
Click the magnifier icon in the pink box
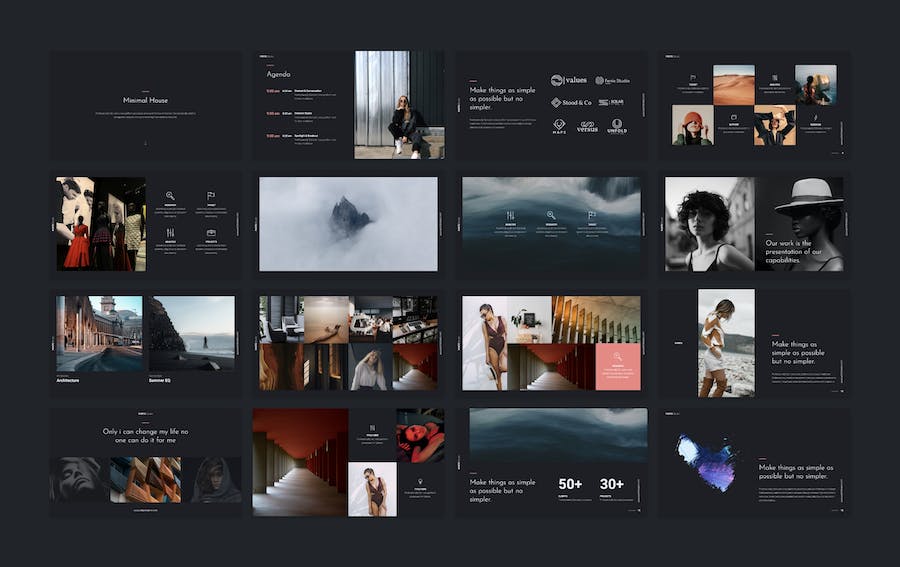tap(617, 357)
